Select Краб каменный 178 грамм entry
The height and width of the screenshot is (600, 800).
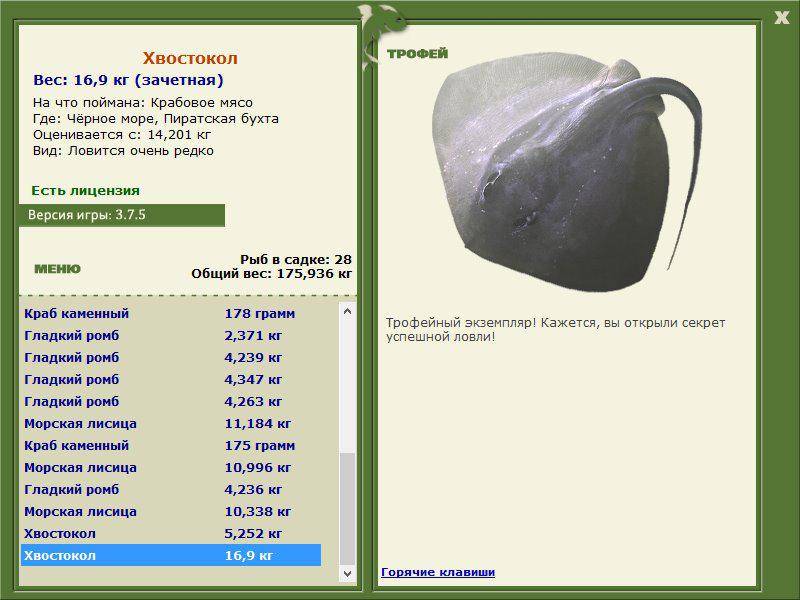171,313
